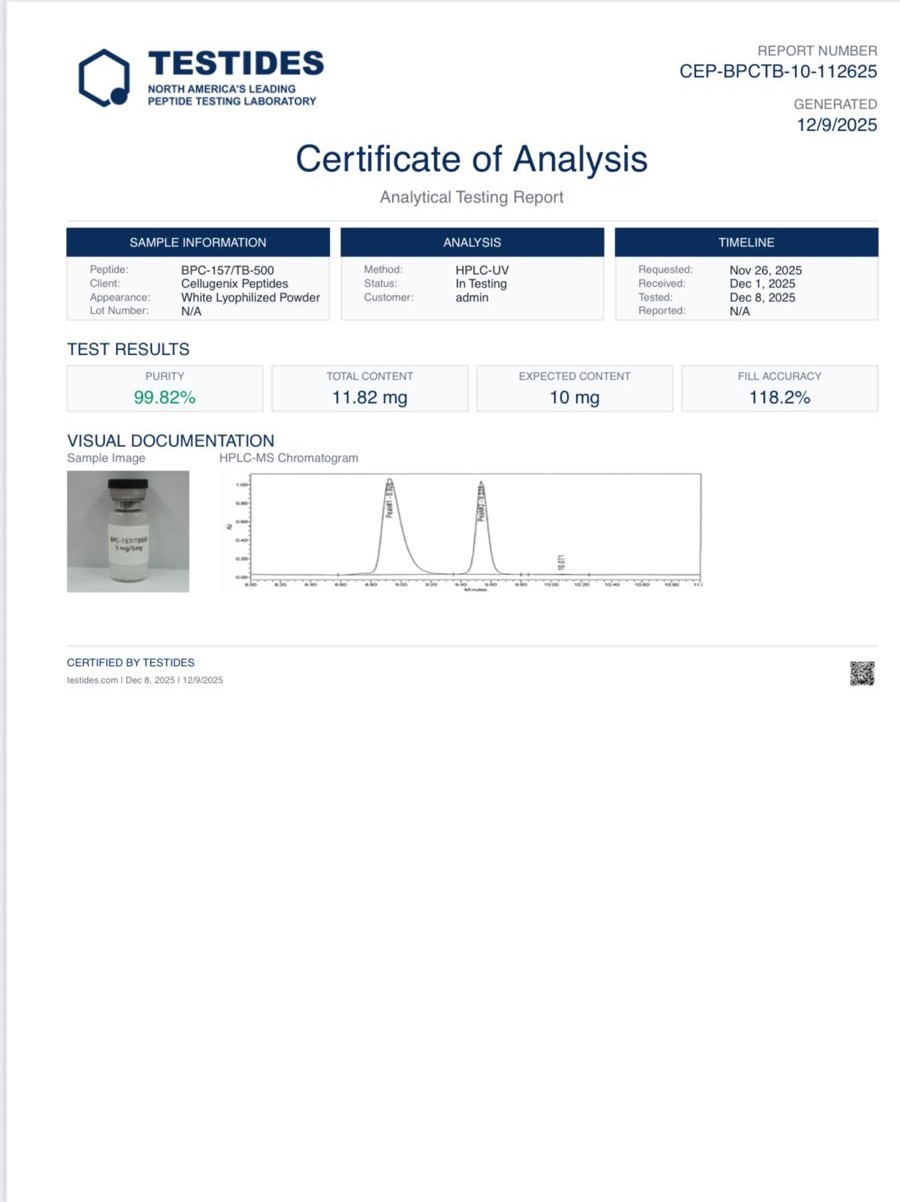Click the generated date 12/9/2025
Screen dimensions: 900x1202
(837, 124)
